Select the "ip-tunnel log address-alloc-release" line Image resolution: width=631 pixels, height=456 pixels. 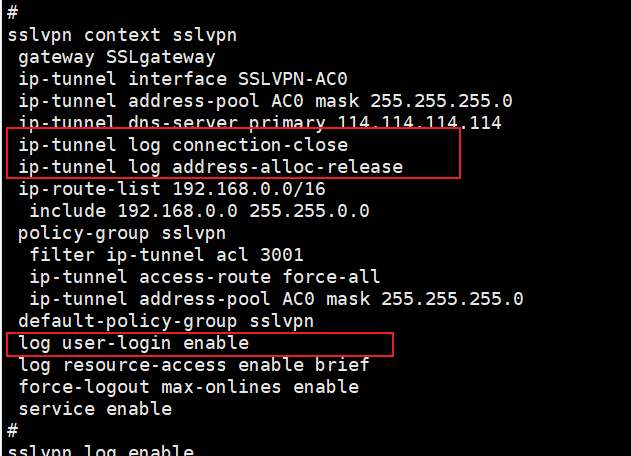pos(210,167)
